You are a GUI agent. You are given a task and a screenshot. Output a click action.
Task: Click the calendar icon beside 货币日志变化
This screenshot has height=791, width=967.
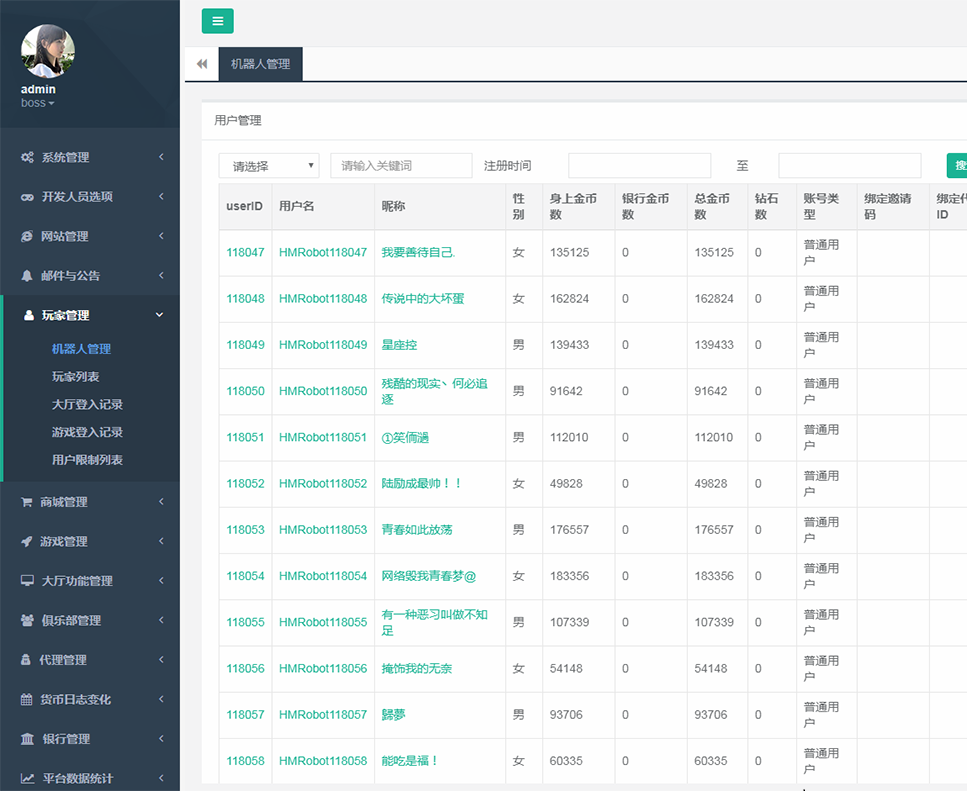click(x=27, y=700)
